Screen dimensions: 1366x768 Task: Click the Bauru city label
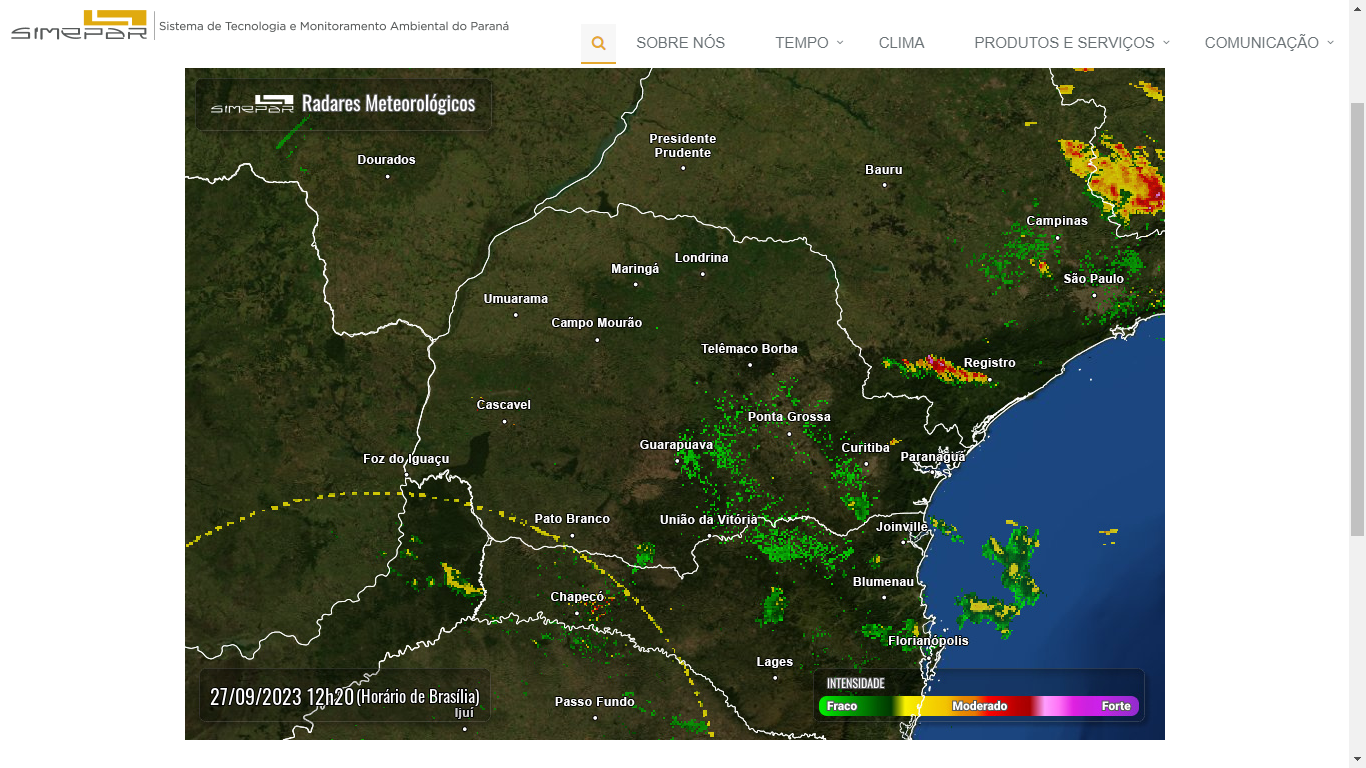[x=884, y=170]
